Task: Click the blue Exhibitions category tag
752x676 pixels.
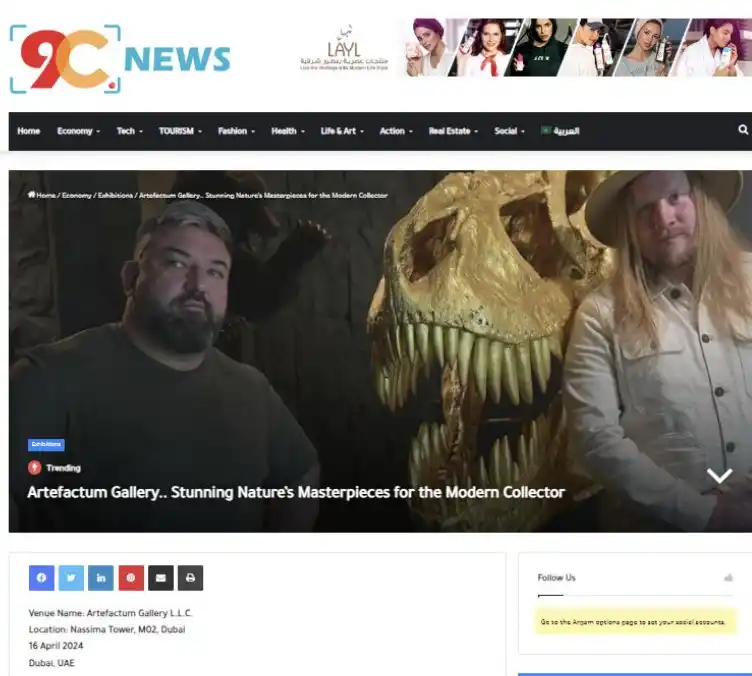Action: pos(46,444)
